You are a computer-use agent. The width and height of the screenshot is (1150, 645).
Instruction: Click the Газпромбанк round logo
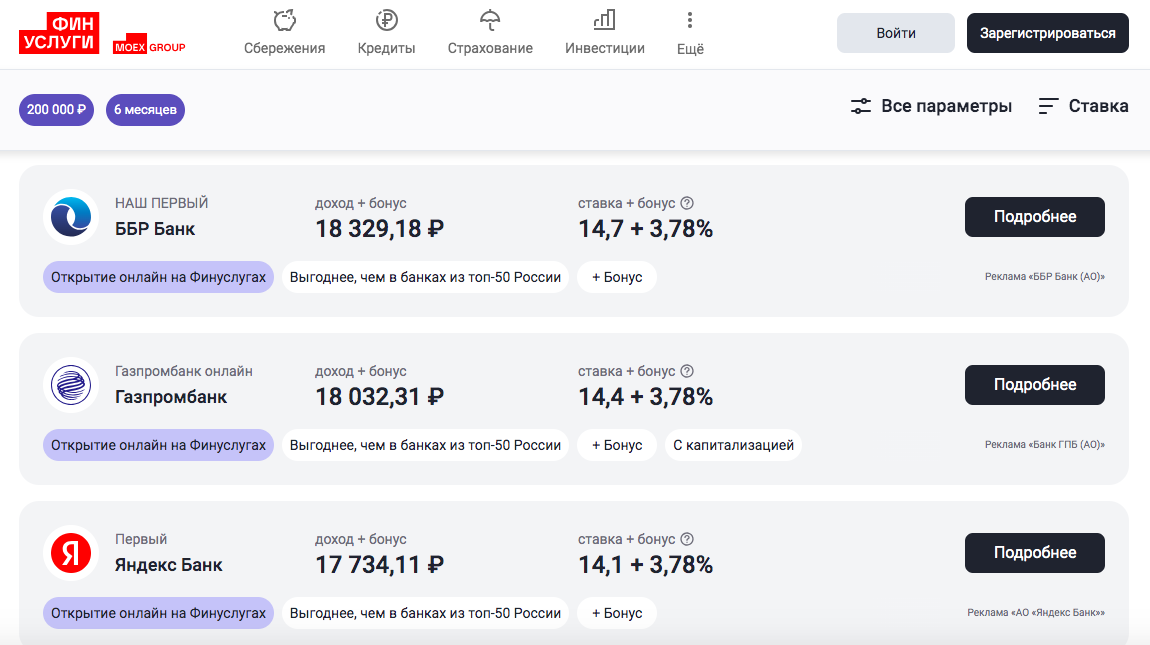coord(71,385)
